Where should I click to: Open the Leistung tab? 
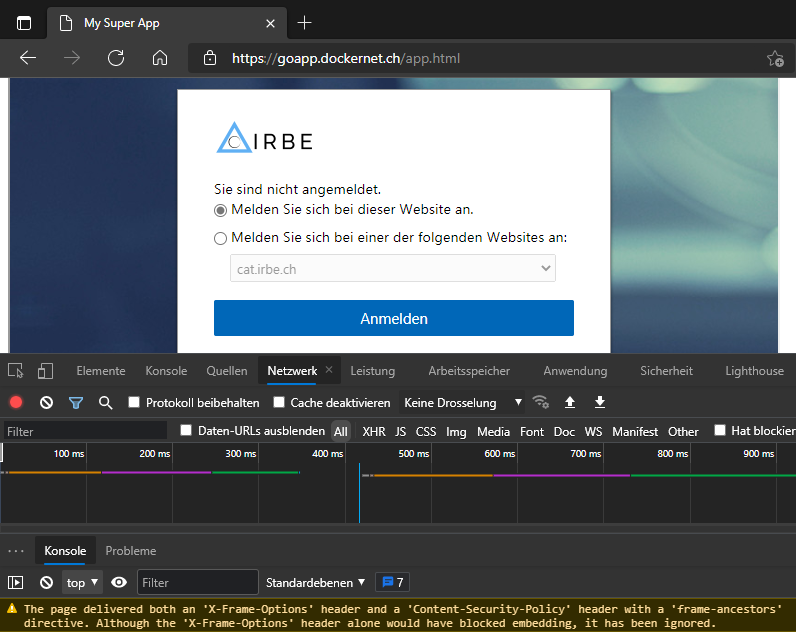372,371
